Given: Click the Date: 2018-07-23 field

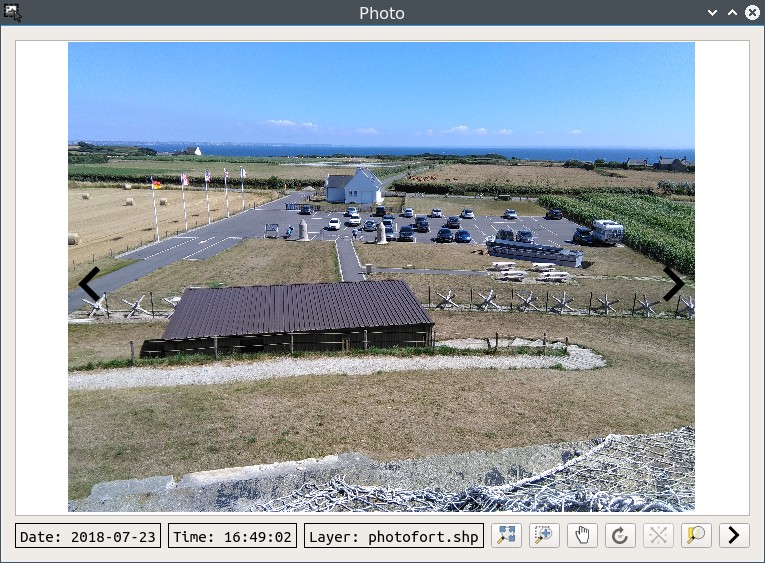Looking at the screenshot, I should click(88, 536).
